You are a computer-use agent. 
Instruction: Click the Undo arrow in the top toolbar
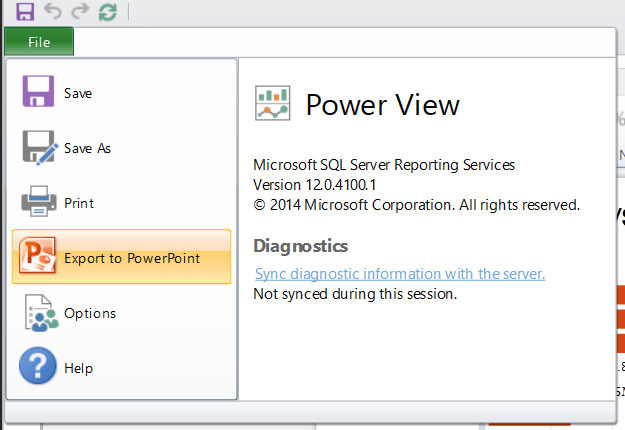(x=52, y=12)
